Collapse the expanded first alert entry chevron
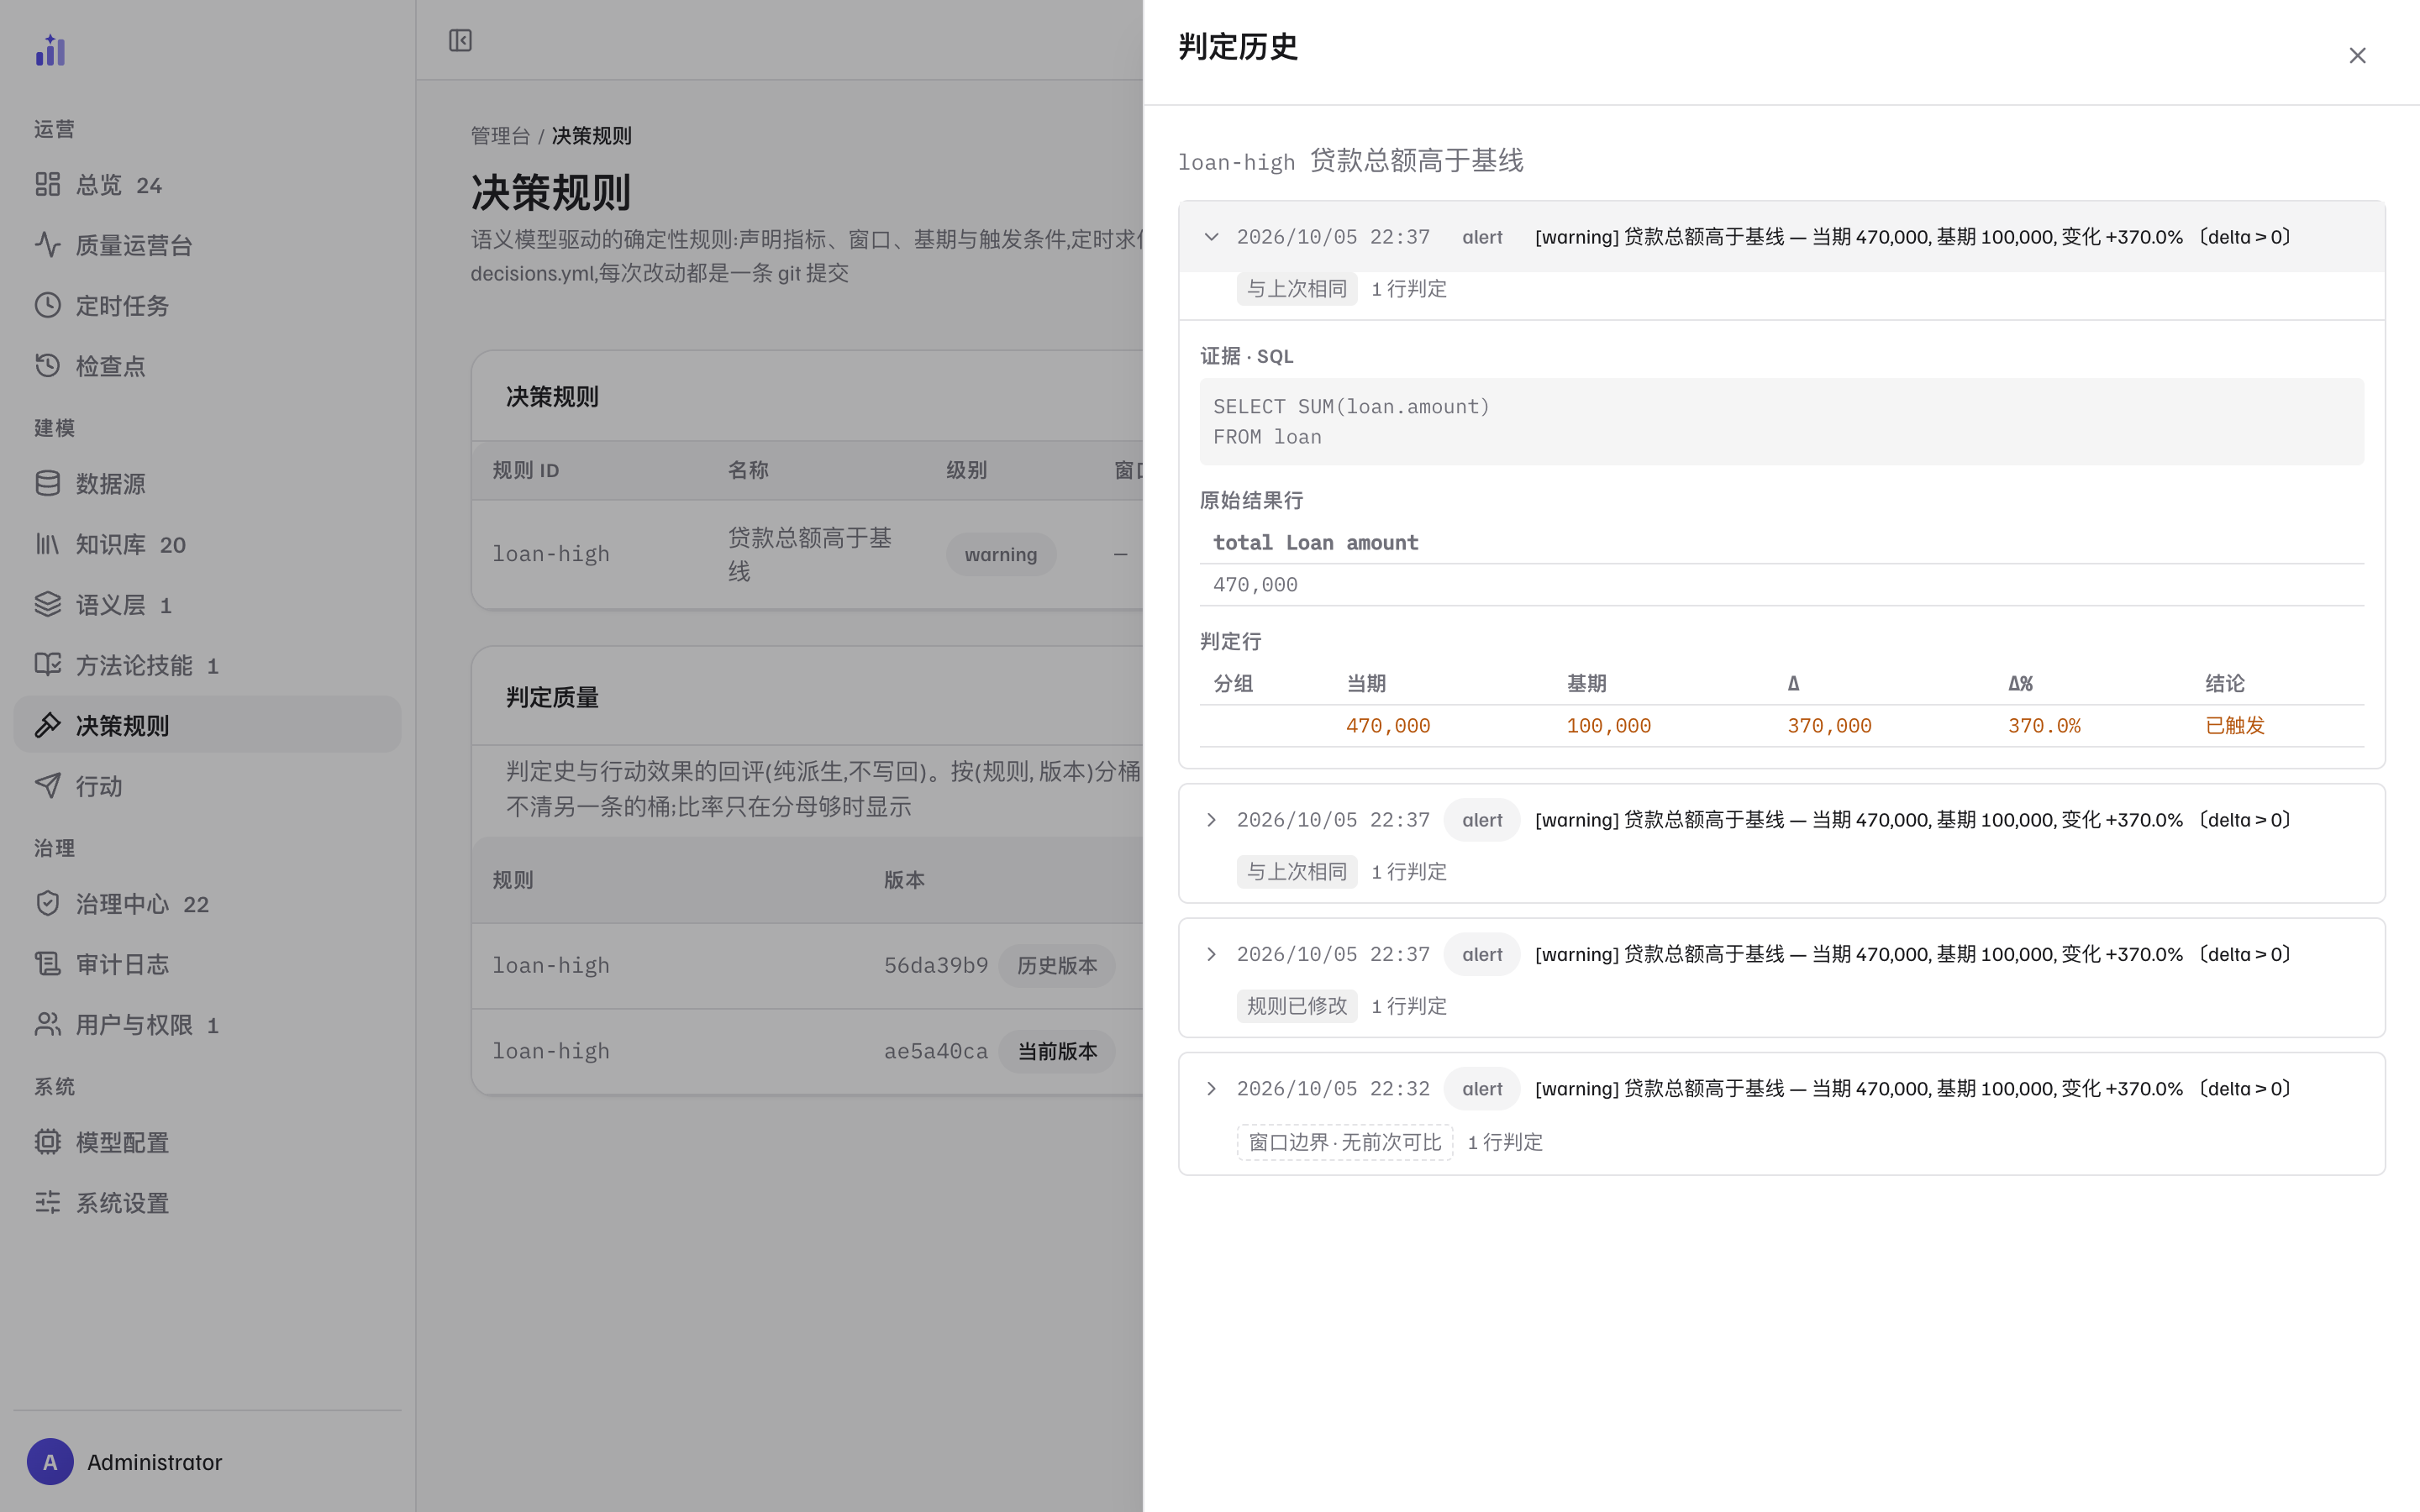2420x1512 pixels. (1211, 237)
